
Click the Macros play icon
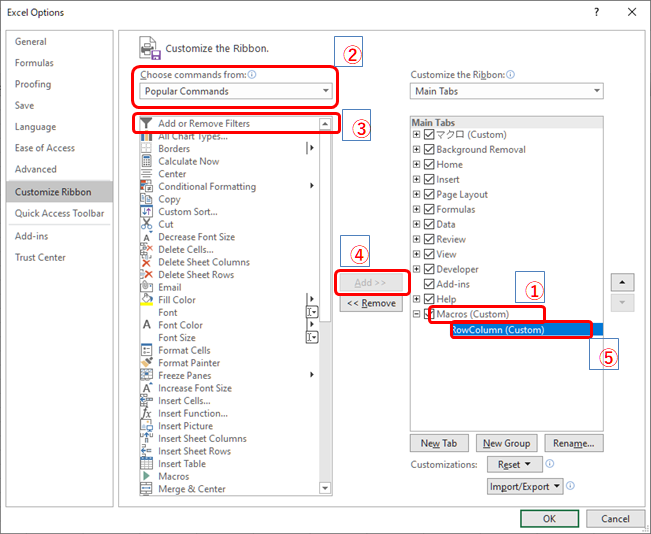click(146, 476)
